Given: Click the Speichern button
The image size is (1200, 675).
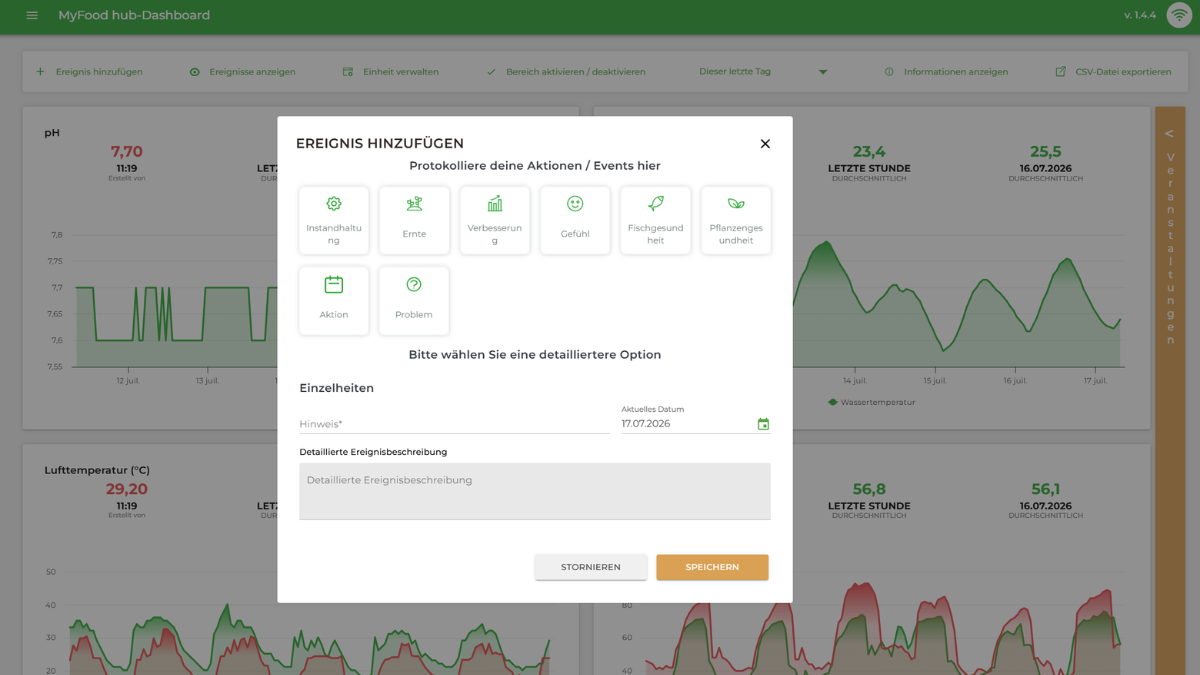Looking at the screenshot, I should tap(712, 567).
